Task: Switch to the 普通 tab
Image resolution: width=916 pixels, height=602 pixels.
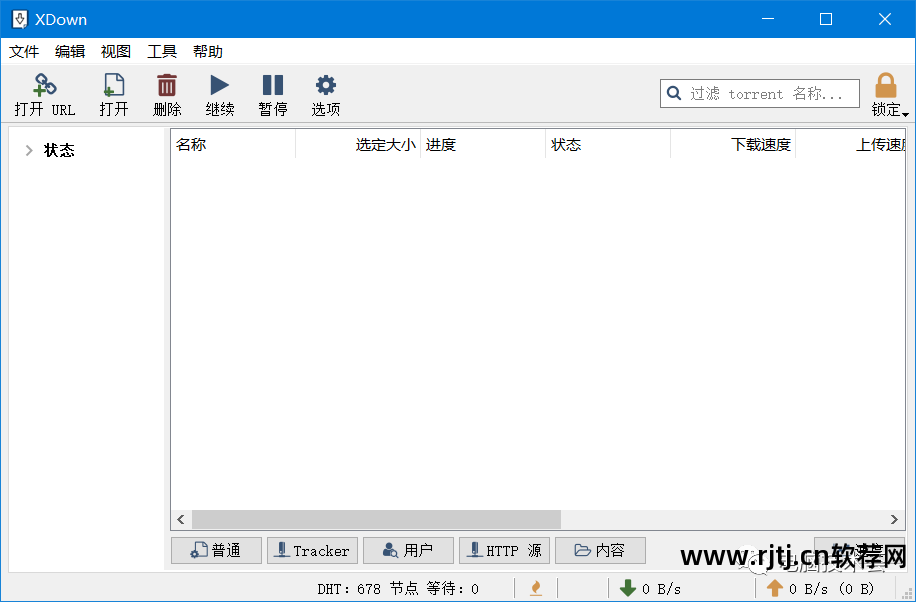Action: [x=216, y=551]
